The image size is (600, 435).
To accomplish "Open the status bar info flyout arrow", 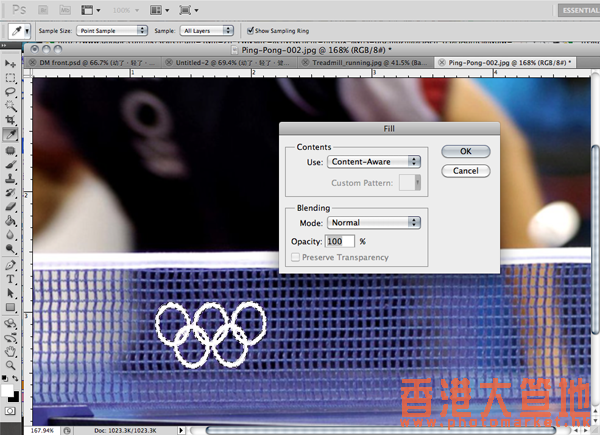I will (181, 430).
